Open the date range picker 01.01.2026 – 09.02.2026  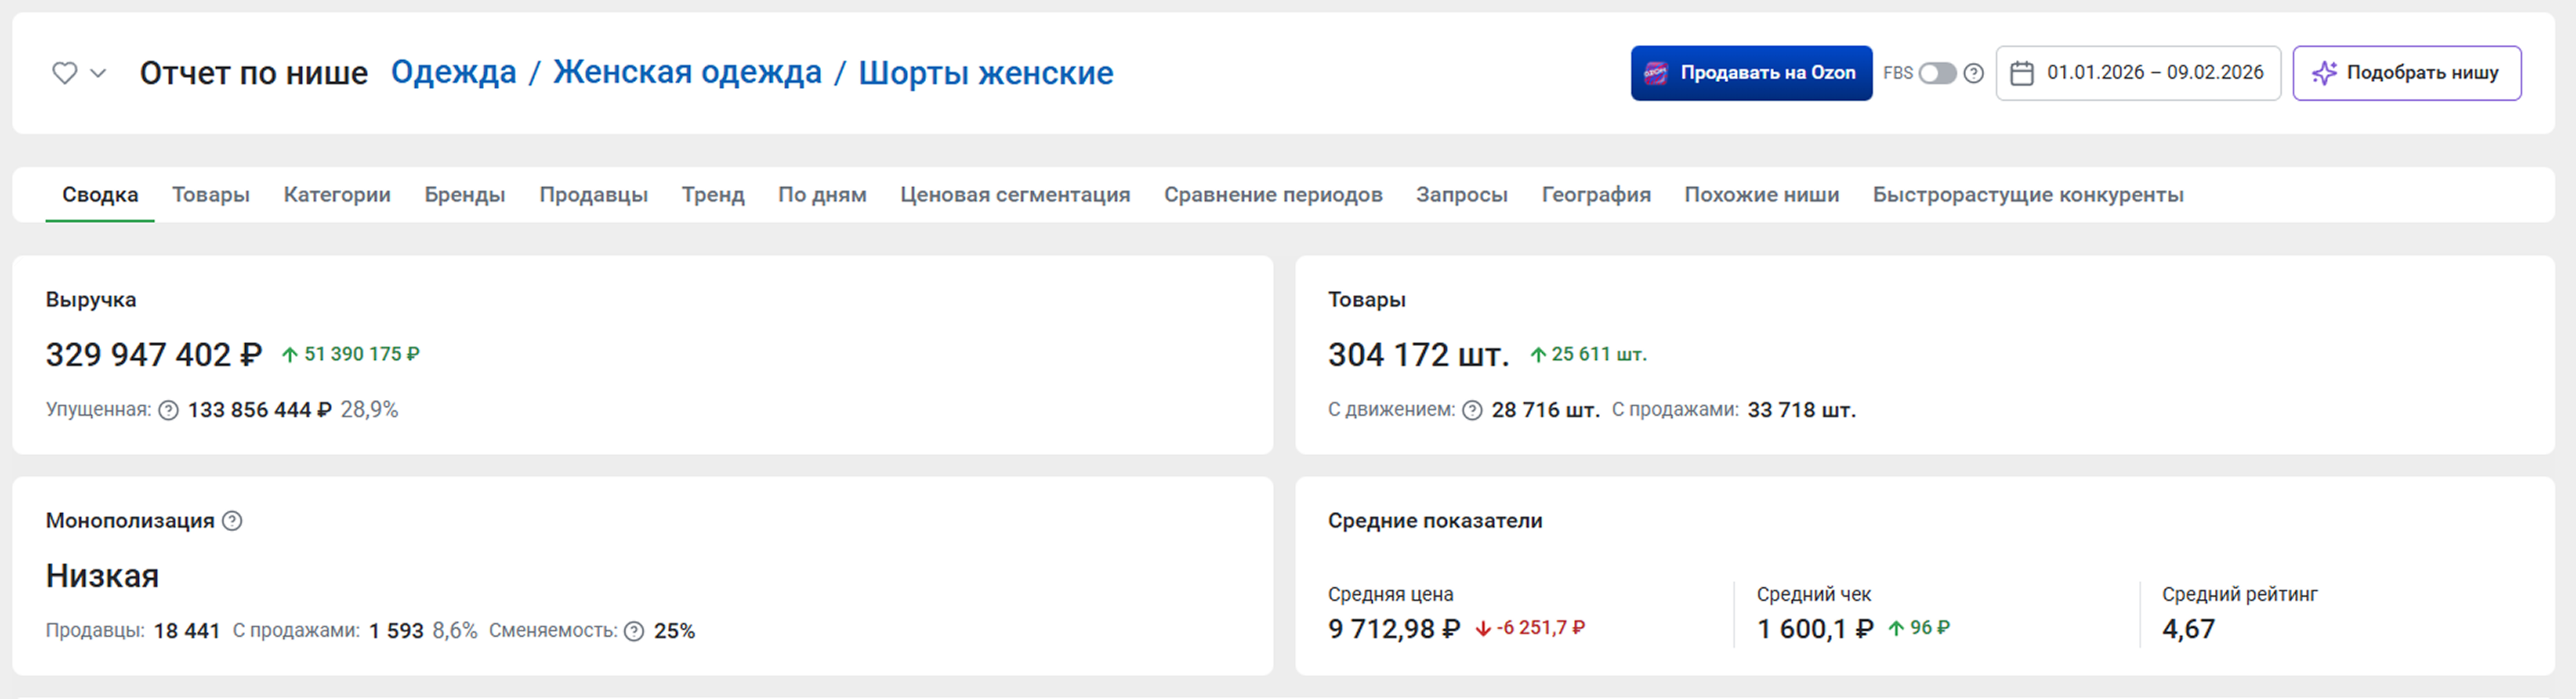point(2154,73)
